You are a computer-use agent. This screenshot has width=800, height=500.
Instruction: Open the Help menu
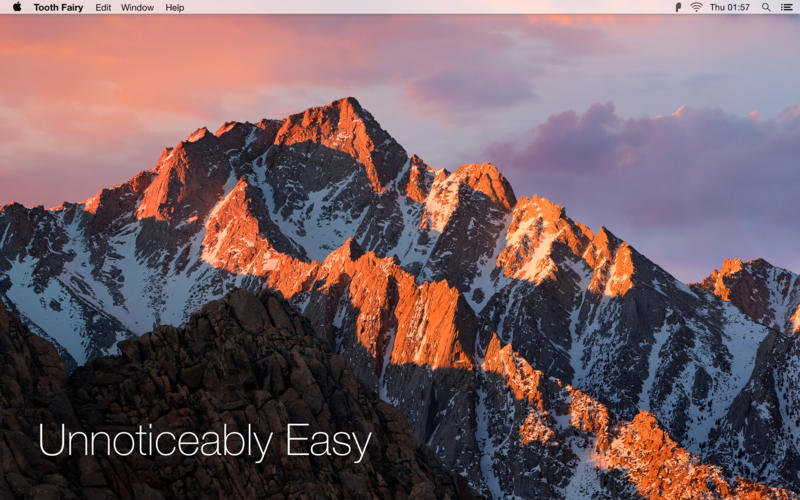(174, 7)
